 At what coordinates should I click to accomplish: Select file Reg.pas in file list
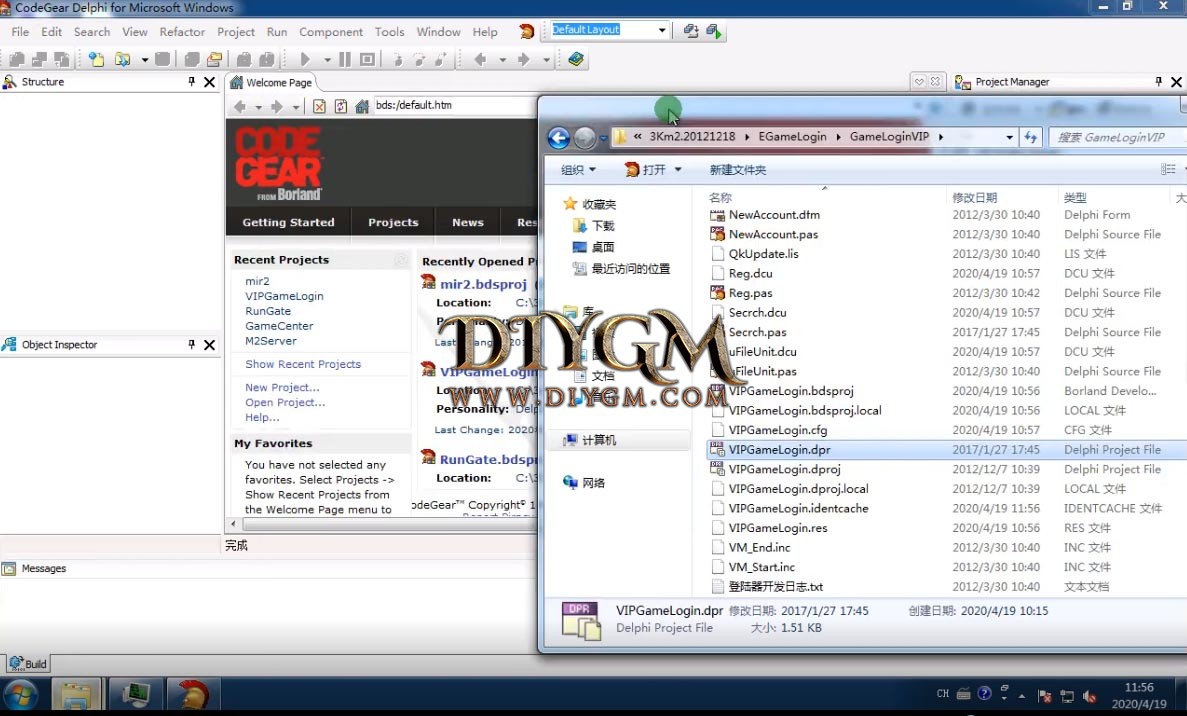[750, 293]
